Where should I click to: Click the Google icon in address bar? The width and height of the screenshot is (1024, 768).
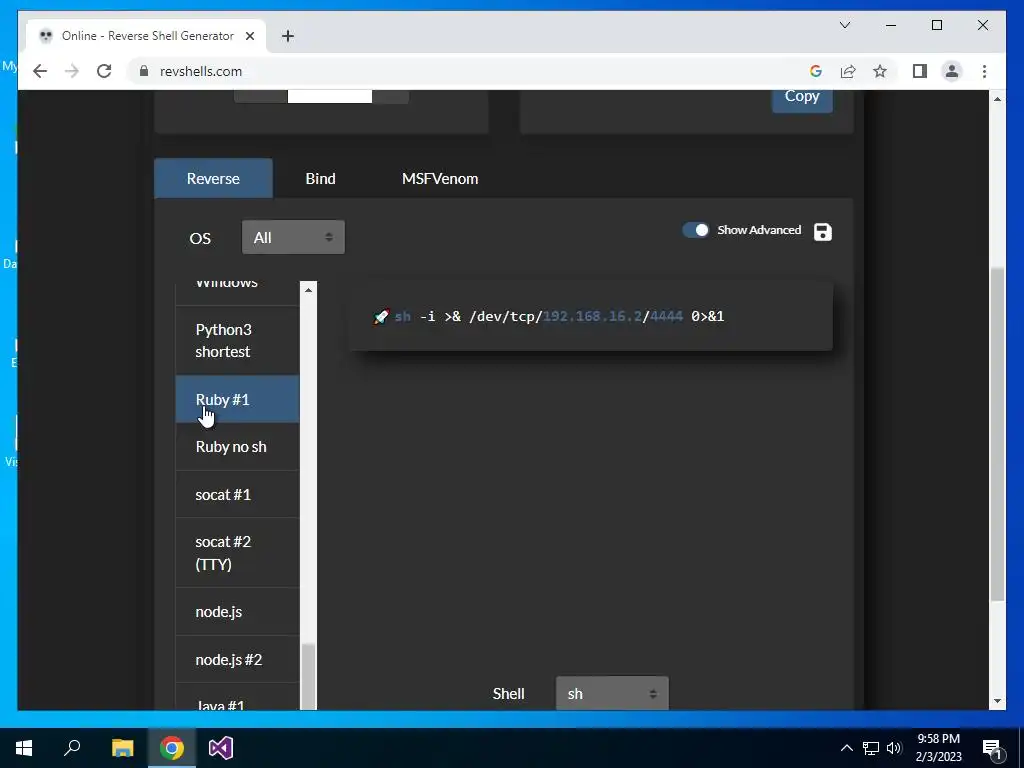coord(816,71)
